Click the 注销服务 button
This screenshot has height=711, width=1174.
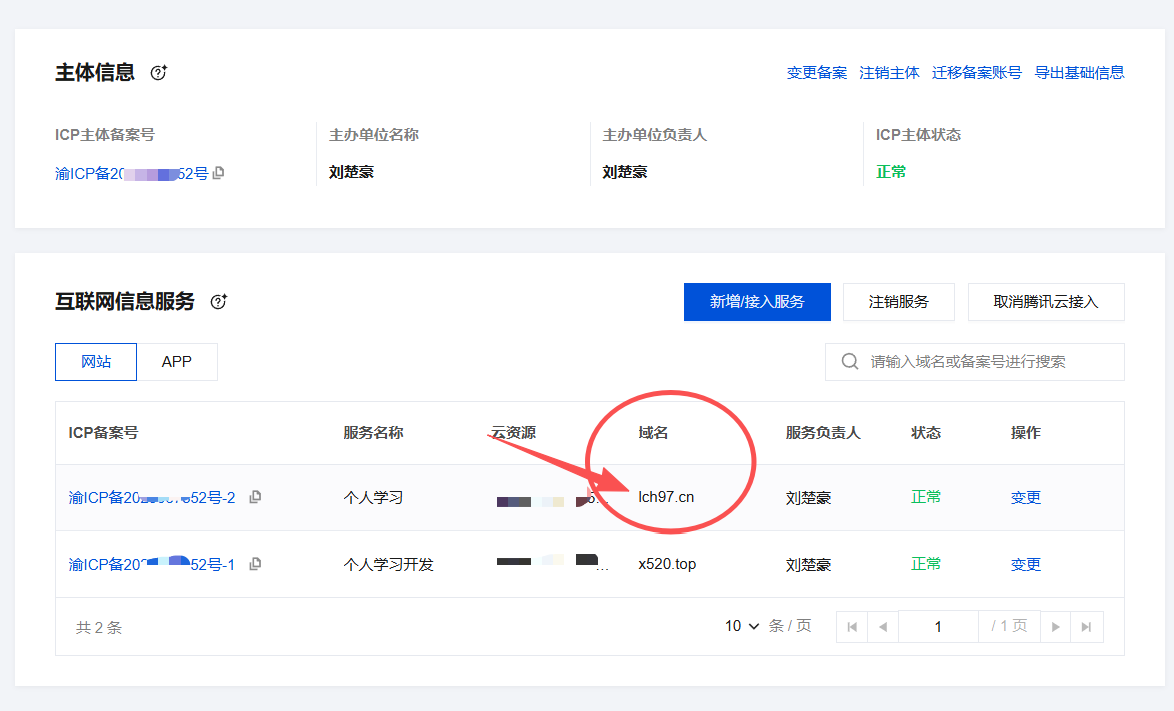pyautogui.click(x=898, y=302)
